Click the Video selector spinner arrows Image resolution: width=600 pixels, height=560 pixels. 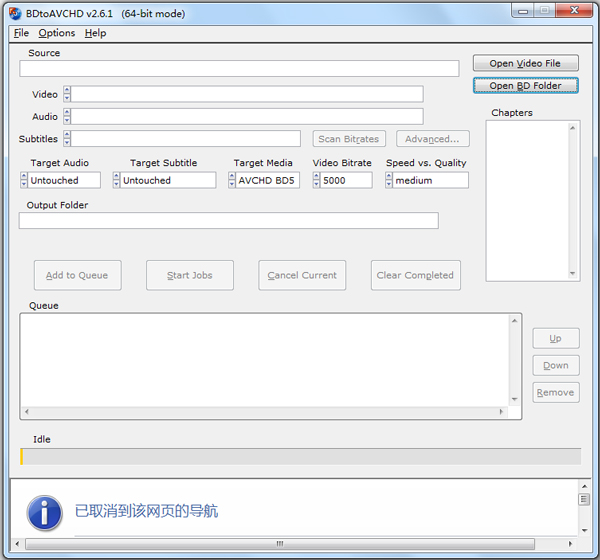[67, 94]
